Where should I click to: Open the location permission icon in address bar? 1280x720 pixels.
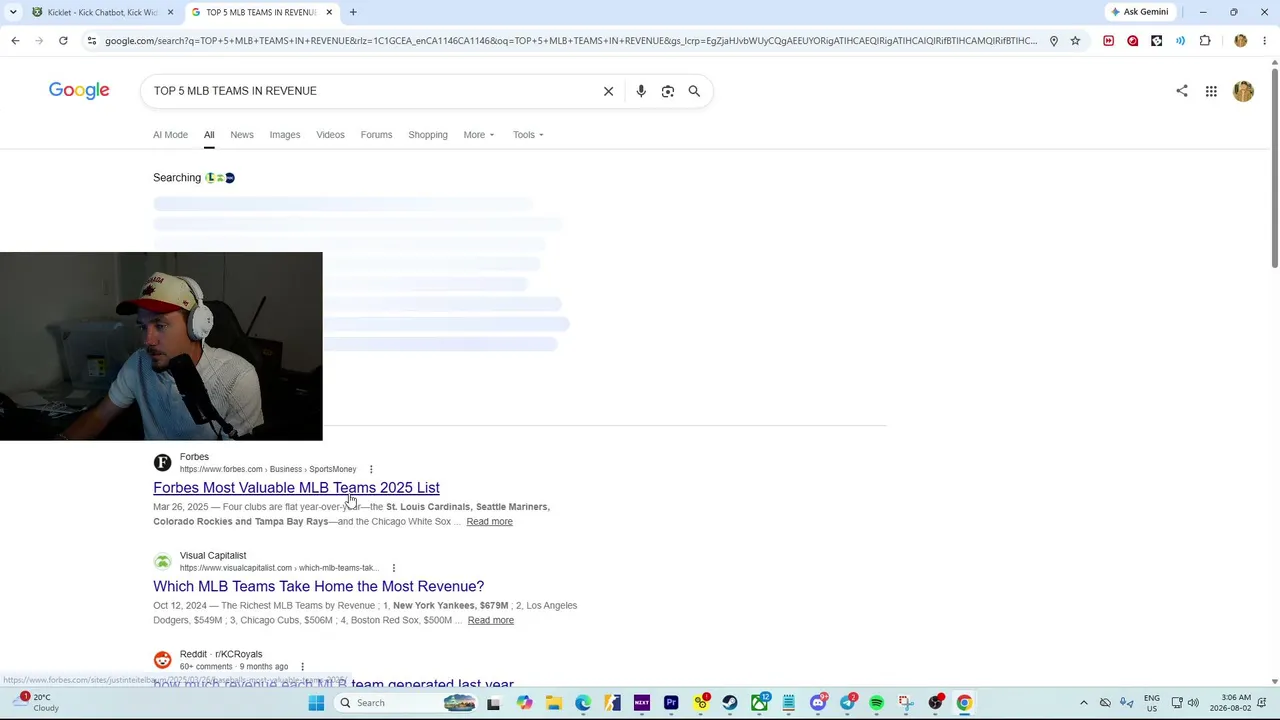tap(1053, 41)
